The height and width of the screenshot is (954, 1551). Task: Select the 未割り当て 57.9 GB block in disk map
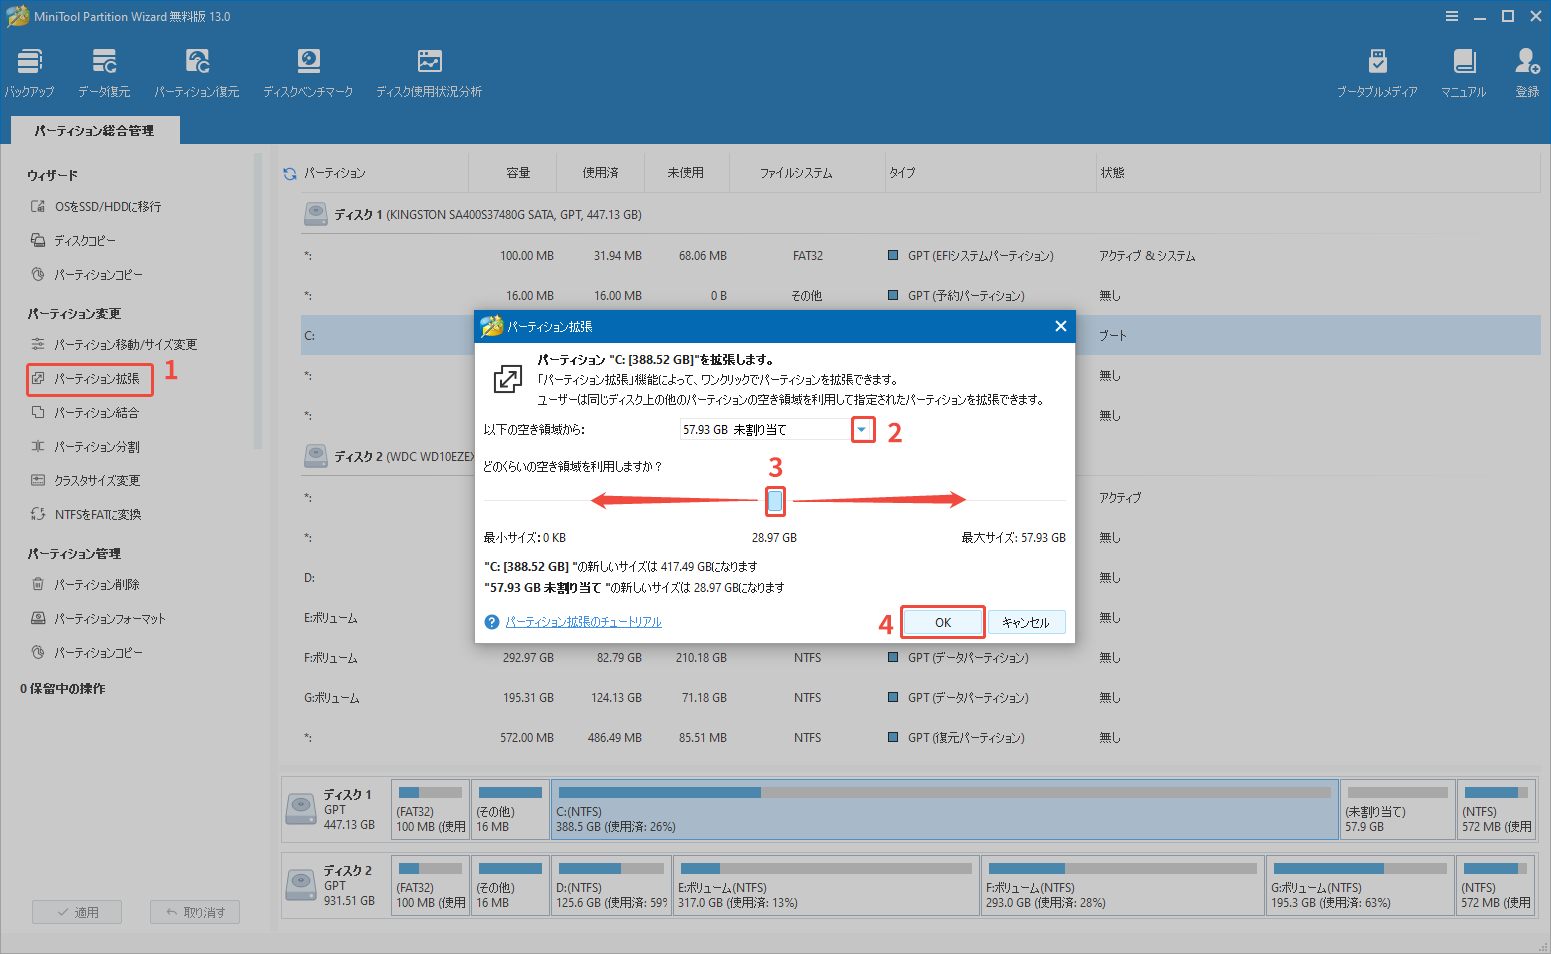1396,810
